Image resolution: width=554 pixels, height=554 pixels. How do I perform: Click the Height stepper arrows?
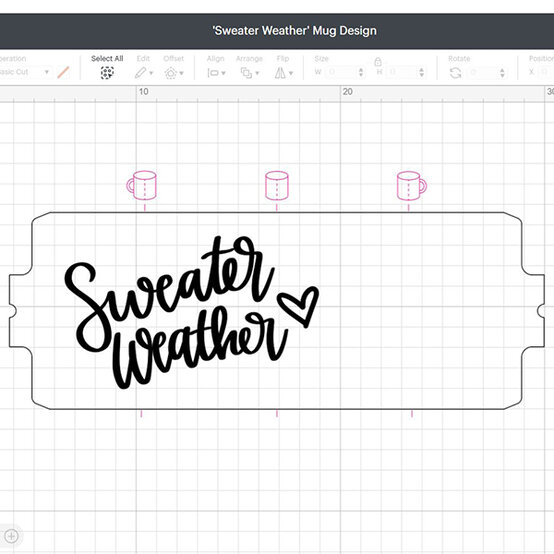(422, 72)
